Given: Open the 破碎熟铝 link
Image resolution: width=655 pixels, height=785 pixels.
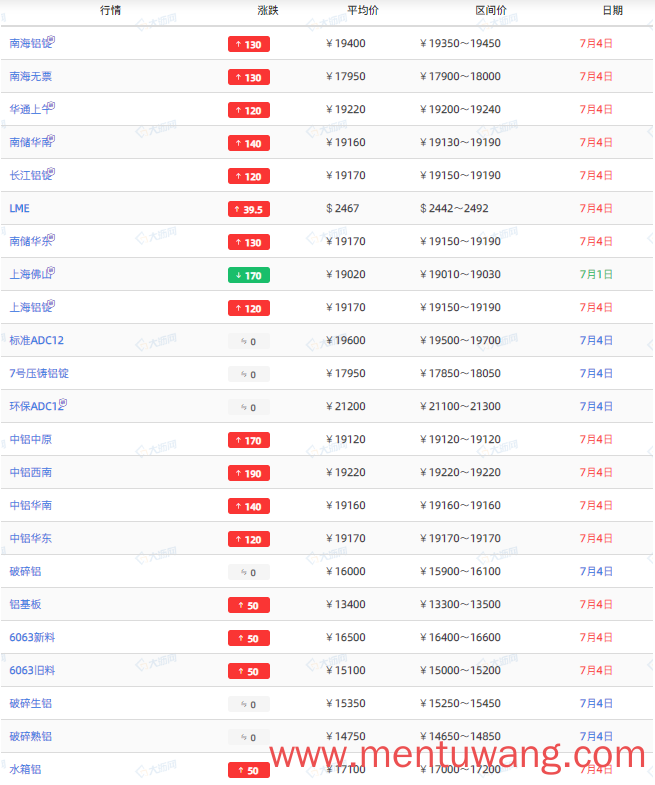Looking at the screenshot, I should click(31, 737).
